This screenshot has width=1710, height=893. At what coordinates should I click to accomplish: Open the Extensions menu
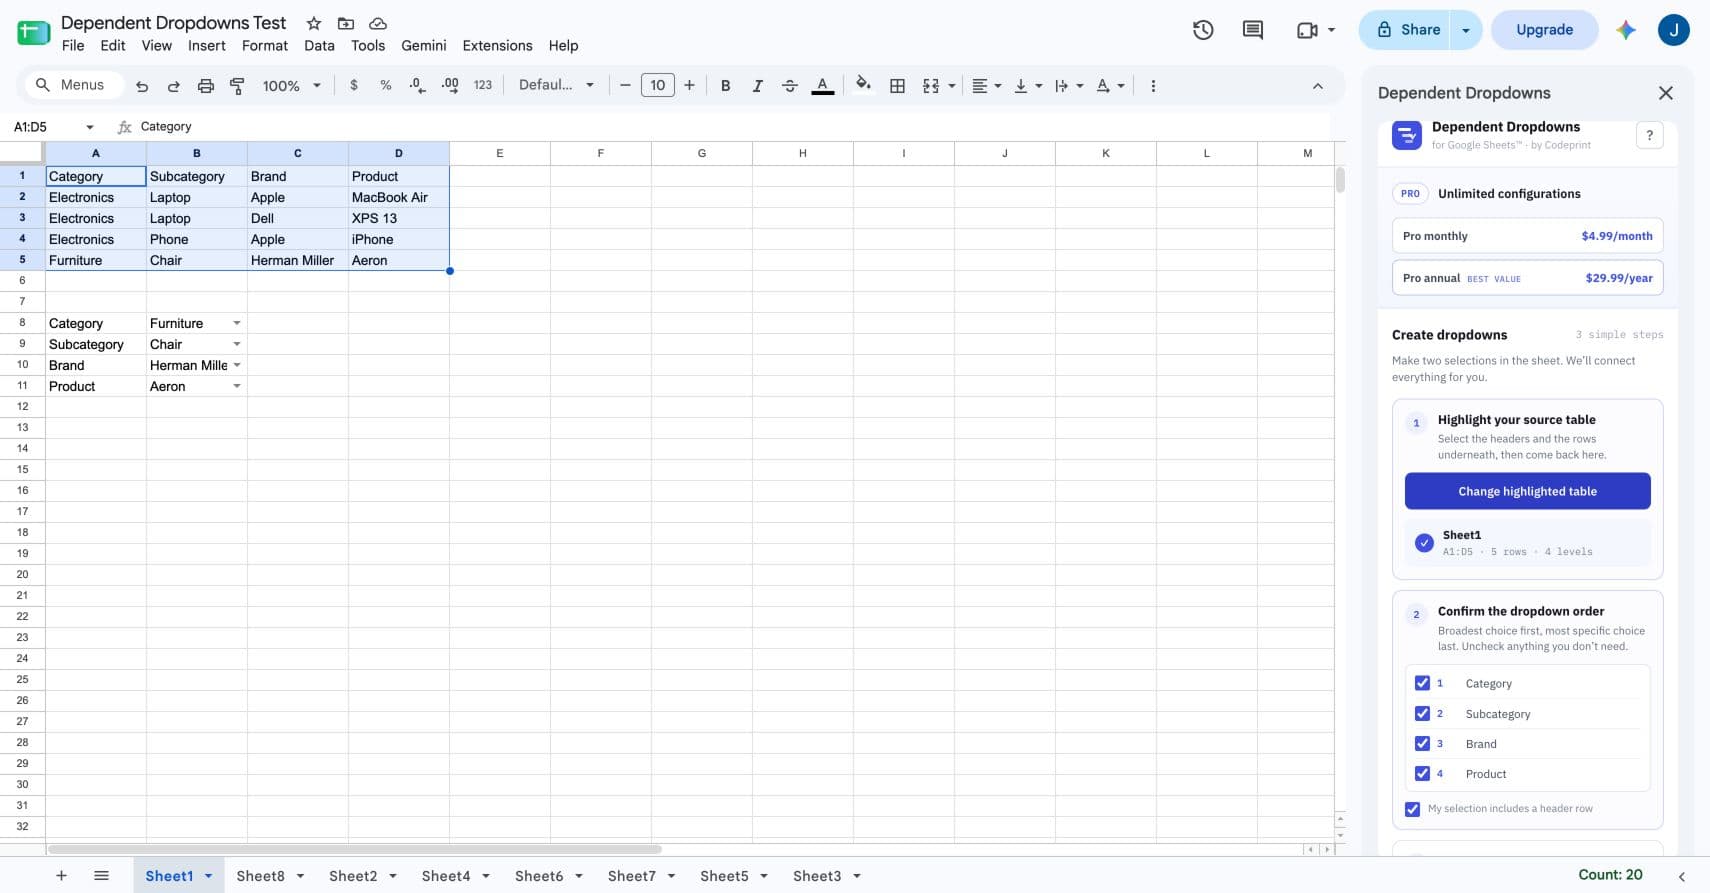click(x=497, y=46)
